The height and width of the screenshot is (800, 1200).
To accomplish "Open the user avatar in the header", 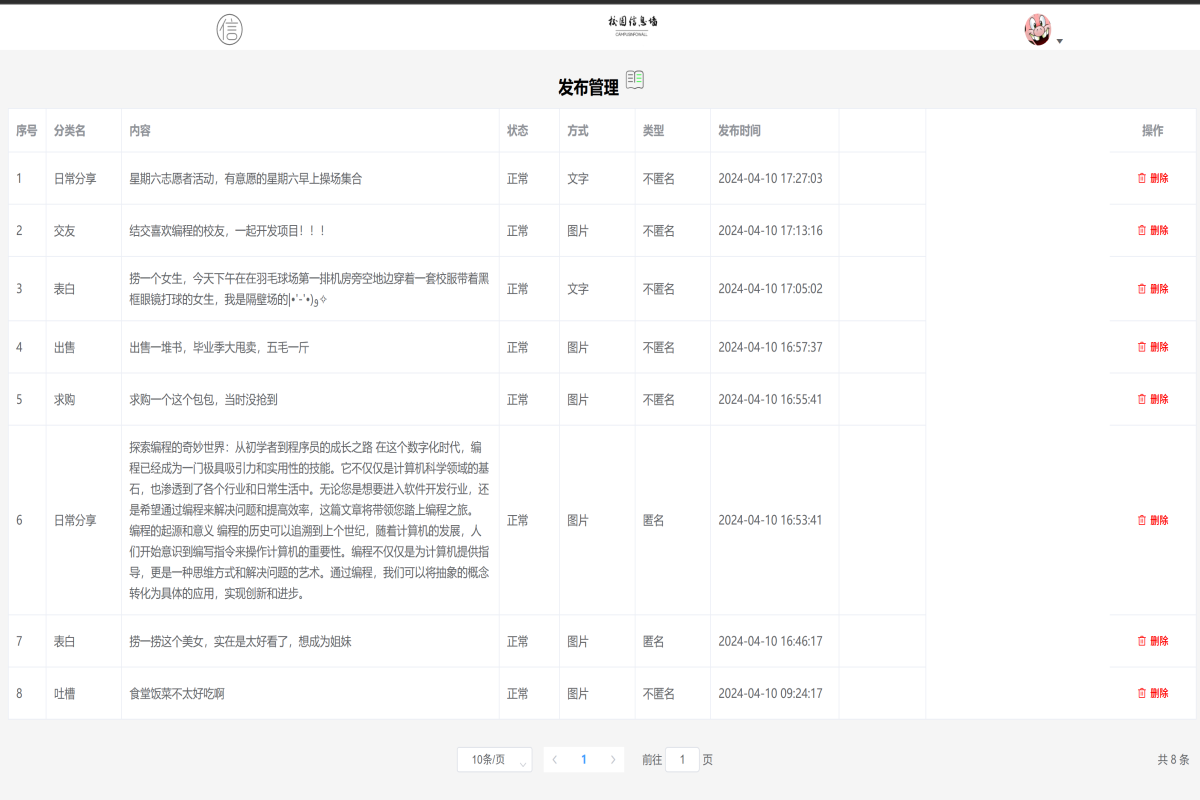I will [x=1038, y=29].
